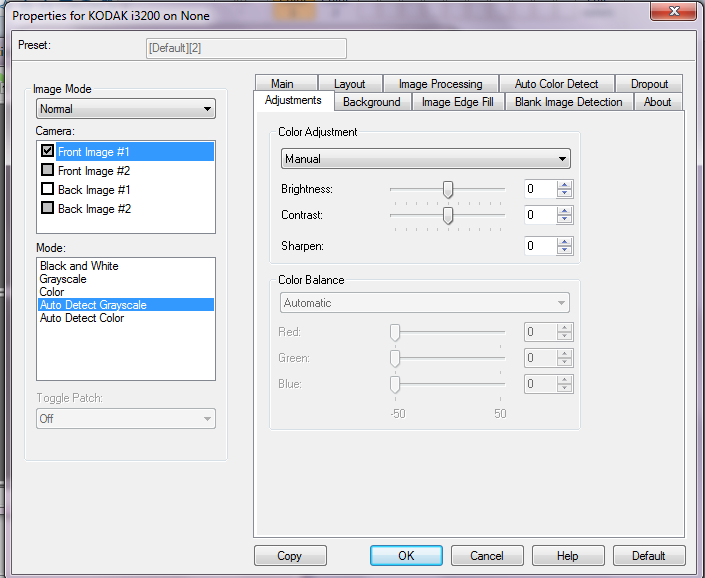The image size is (705, 578).
Task: Toggle the Back Image #1 checkbox
Action: click(47, 189)
